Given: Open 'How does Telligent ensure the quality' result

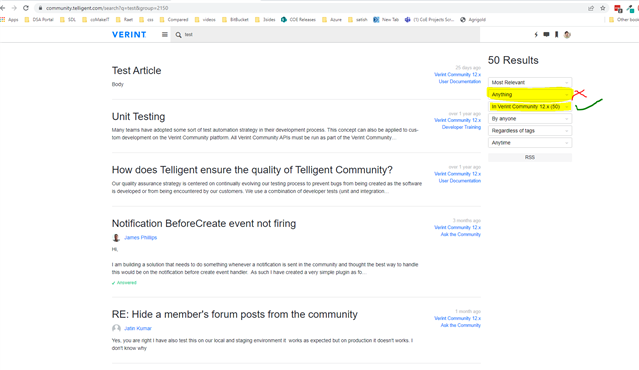Looking at the screenshot, I should point(252,170).
